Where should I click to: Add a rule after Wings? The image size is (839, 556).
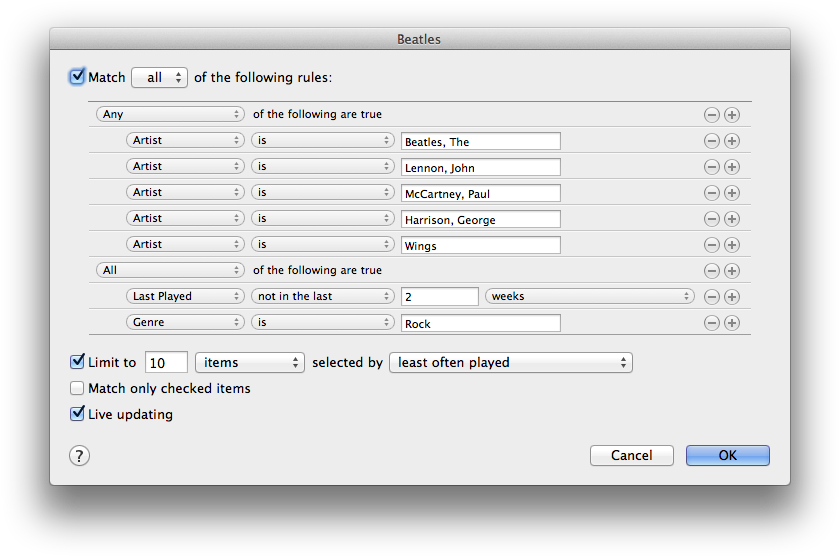[732, 245]
